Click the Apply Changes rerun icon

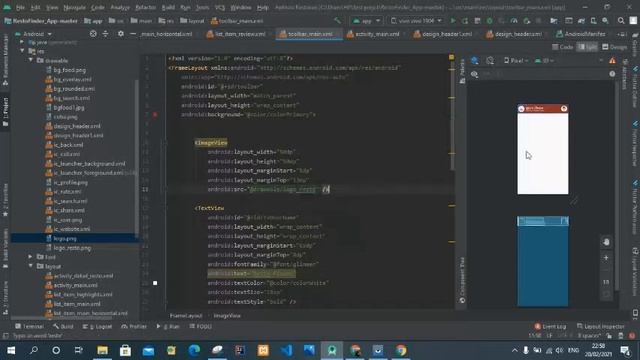coord(465,20)
